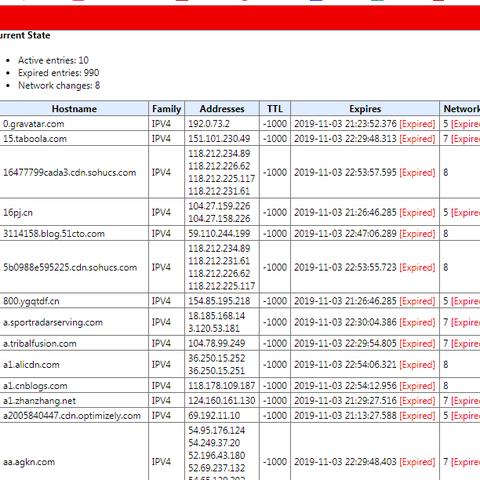
Task: Select hostname 5b0988e595225.cdn.sohucs.com
Action: coord(70,267)
